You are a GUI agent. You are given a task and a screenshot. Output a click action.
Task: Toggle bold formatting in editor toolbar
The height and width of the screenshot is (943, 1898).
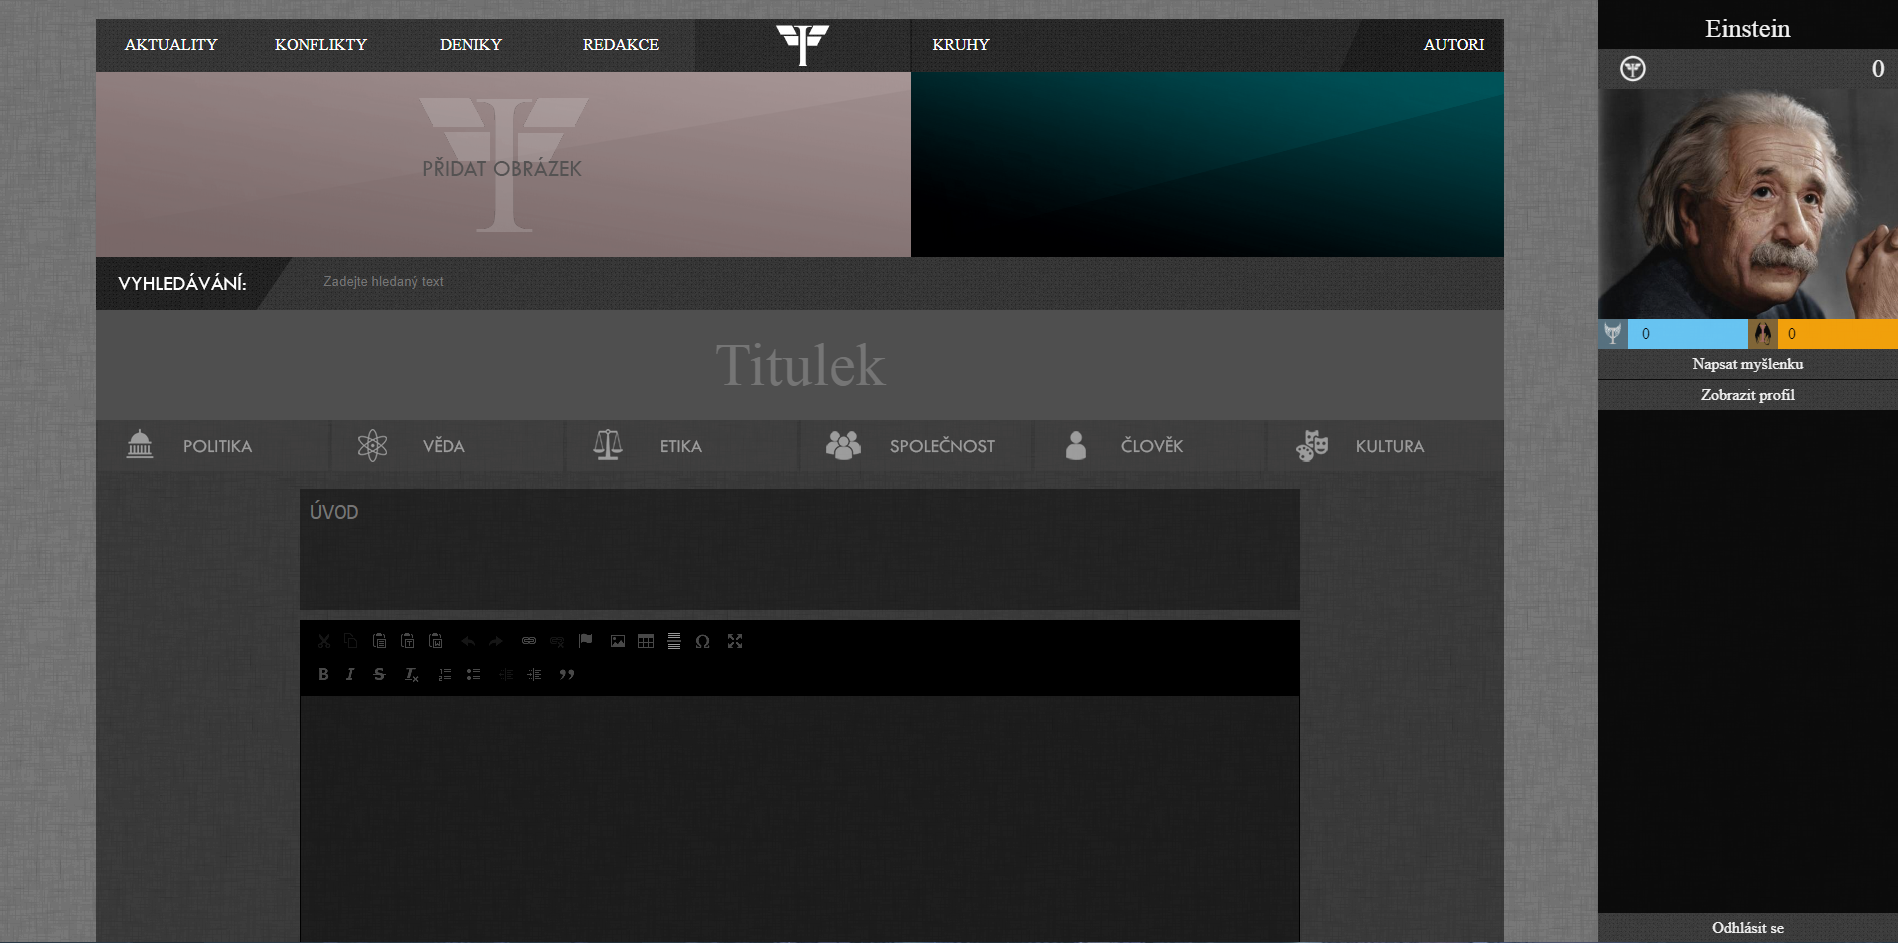tap(323, 674)
